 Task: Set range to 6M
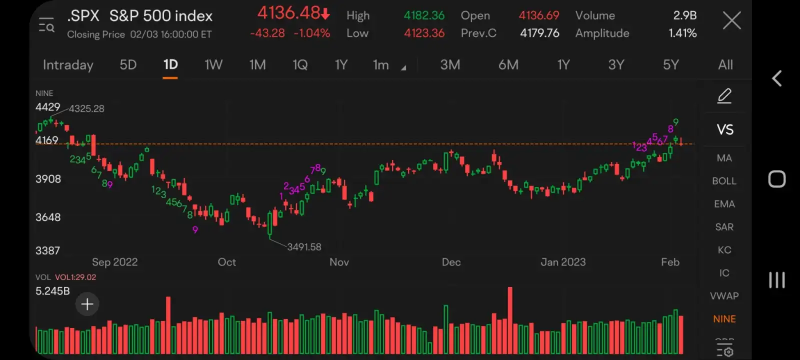[x=508, y=65]
